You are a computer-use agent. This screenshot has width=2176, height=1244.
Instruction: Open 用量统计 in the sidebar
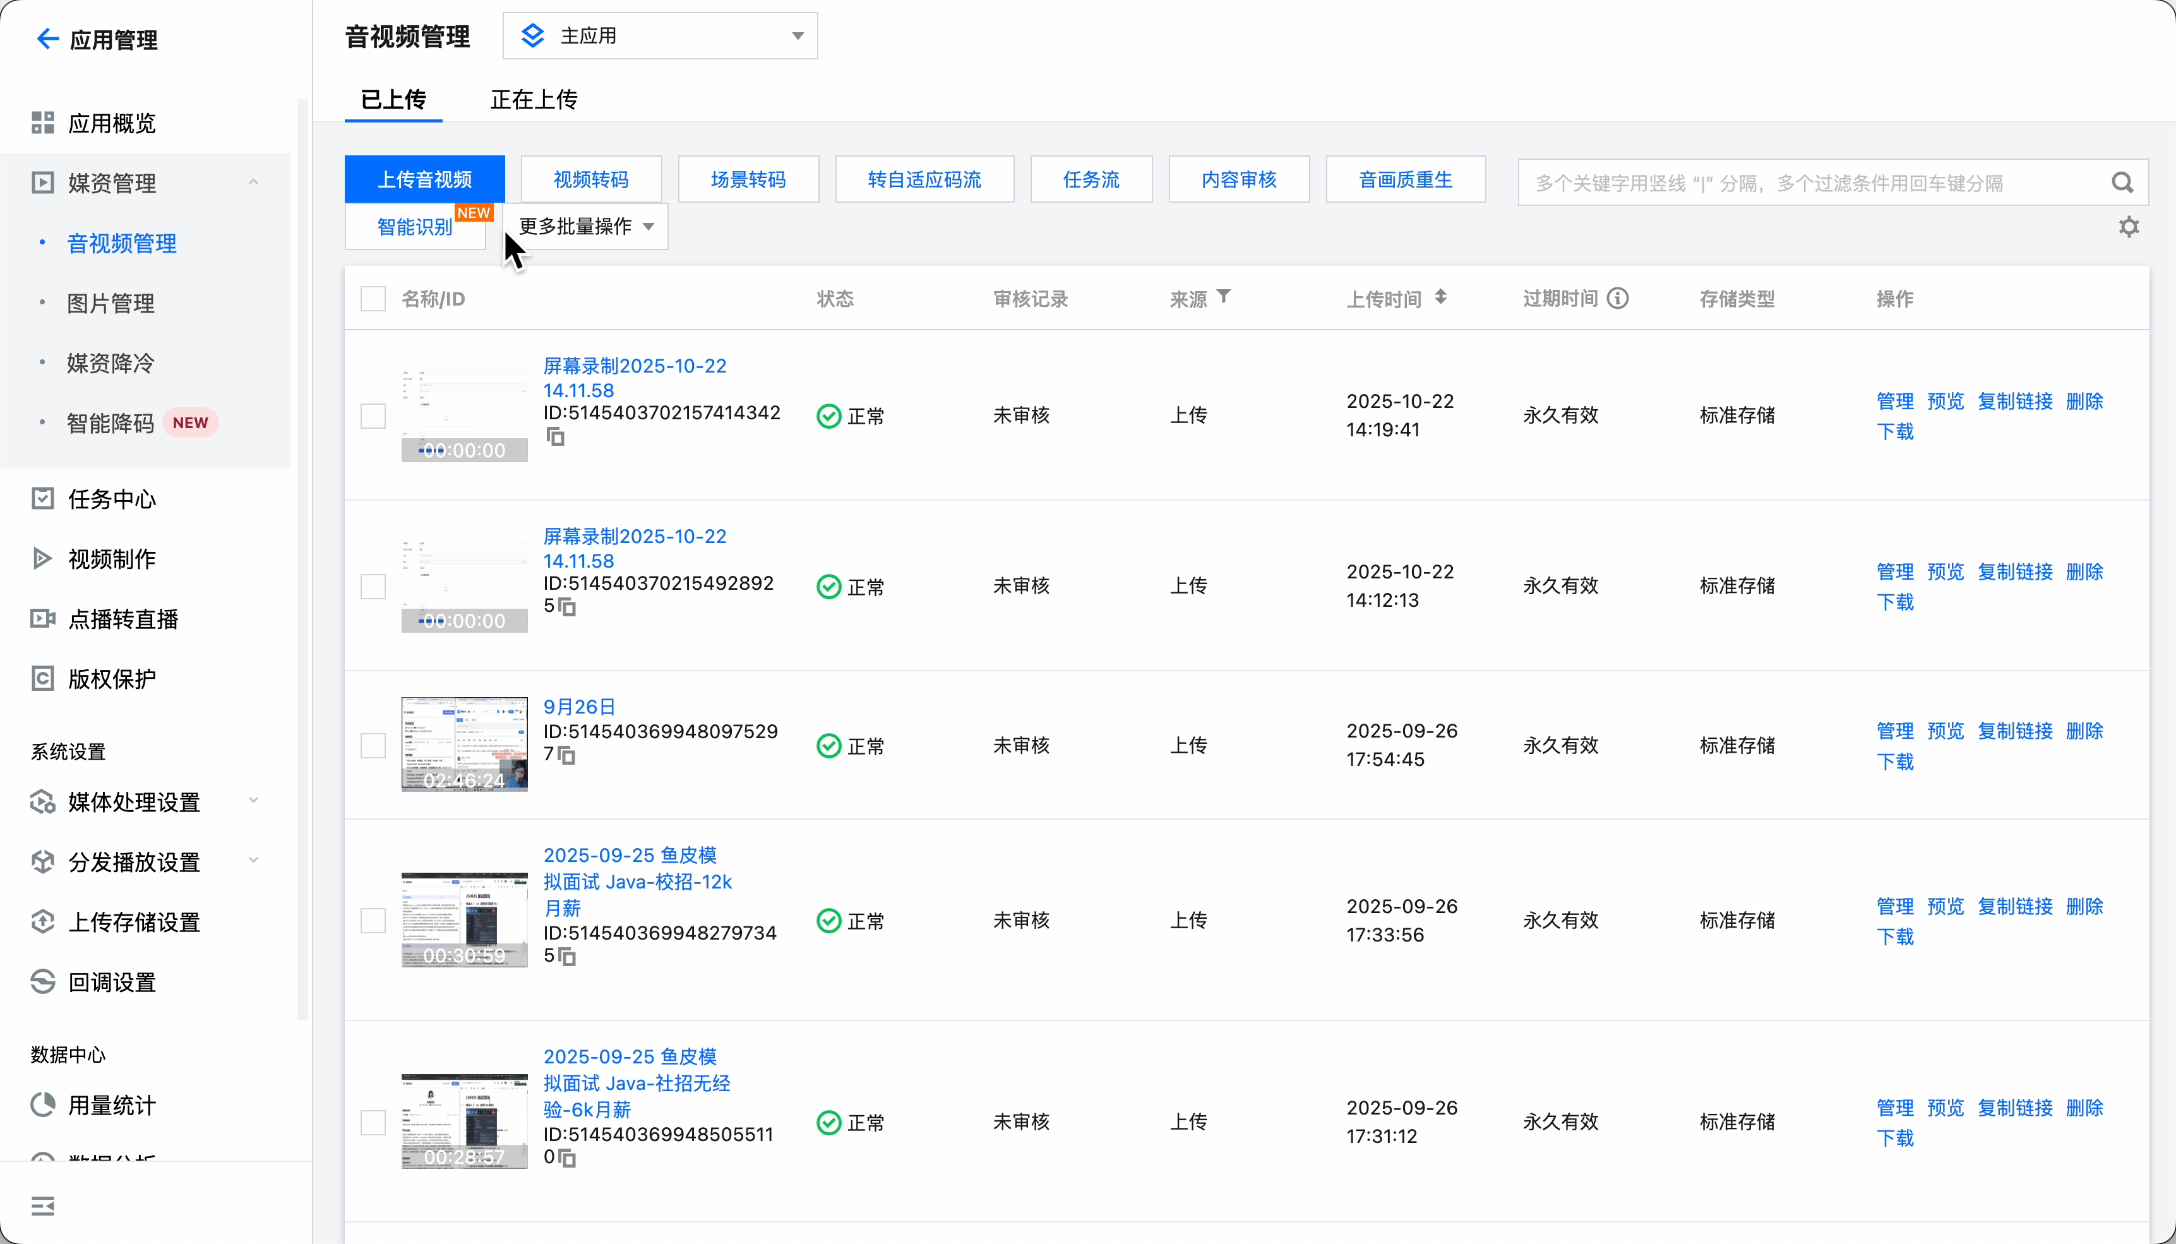(112, 1105)
